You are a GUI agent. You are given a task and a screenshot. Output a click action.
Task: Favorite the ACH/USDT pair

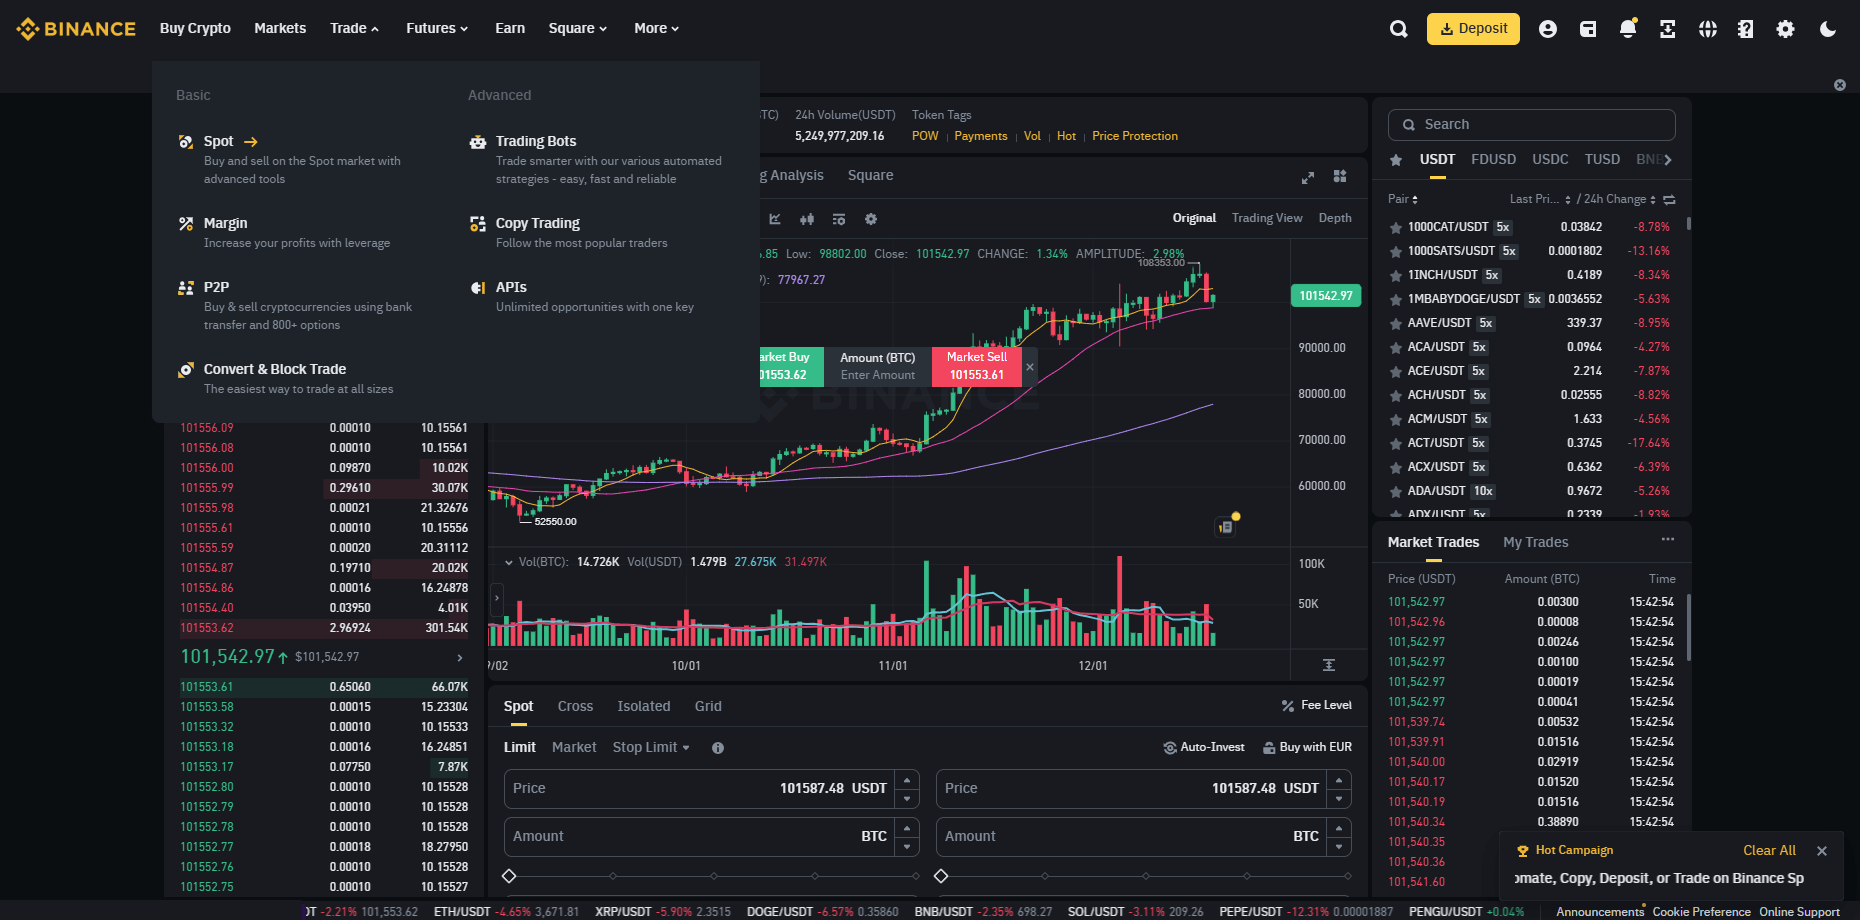(x=1396, y=396)
